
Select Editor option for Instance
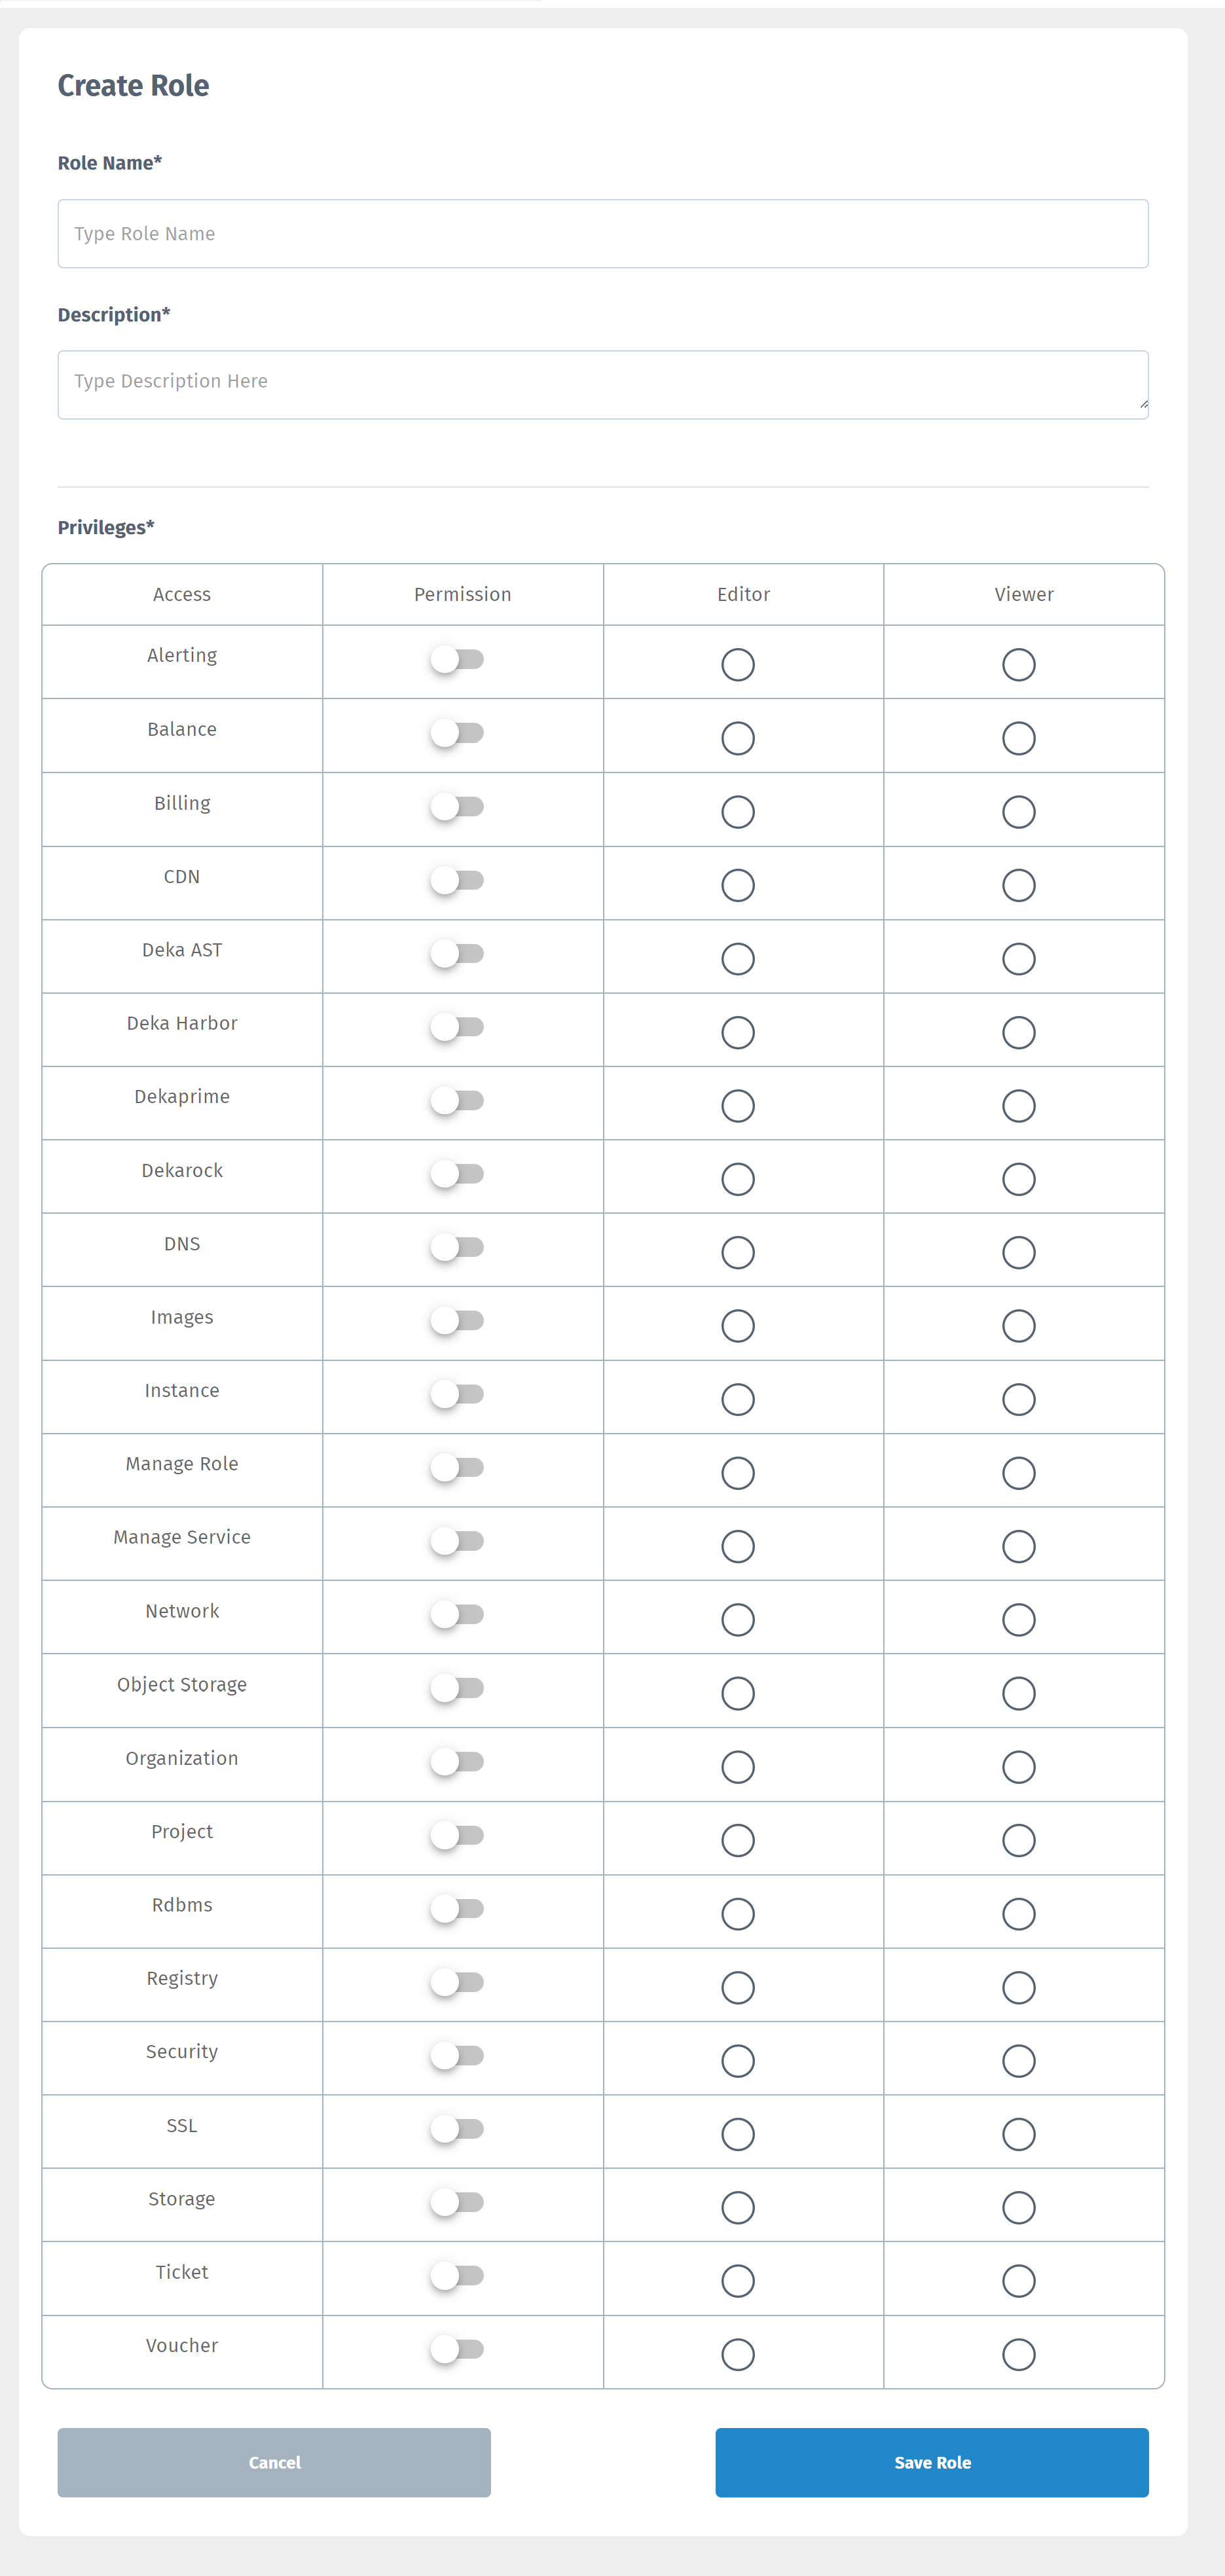738,1399
